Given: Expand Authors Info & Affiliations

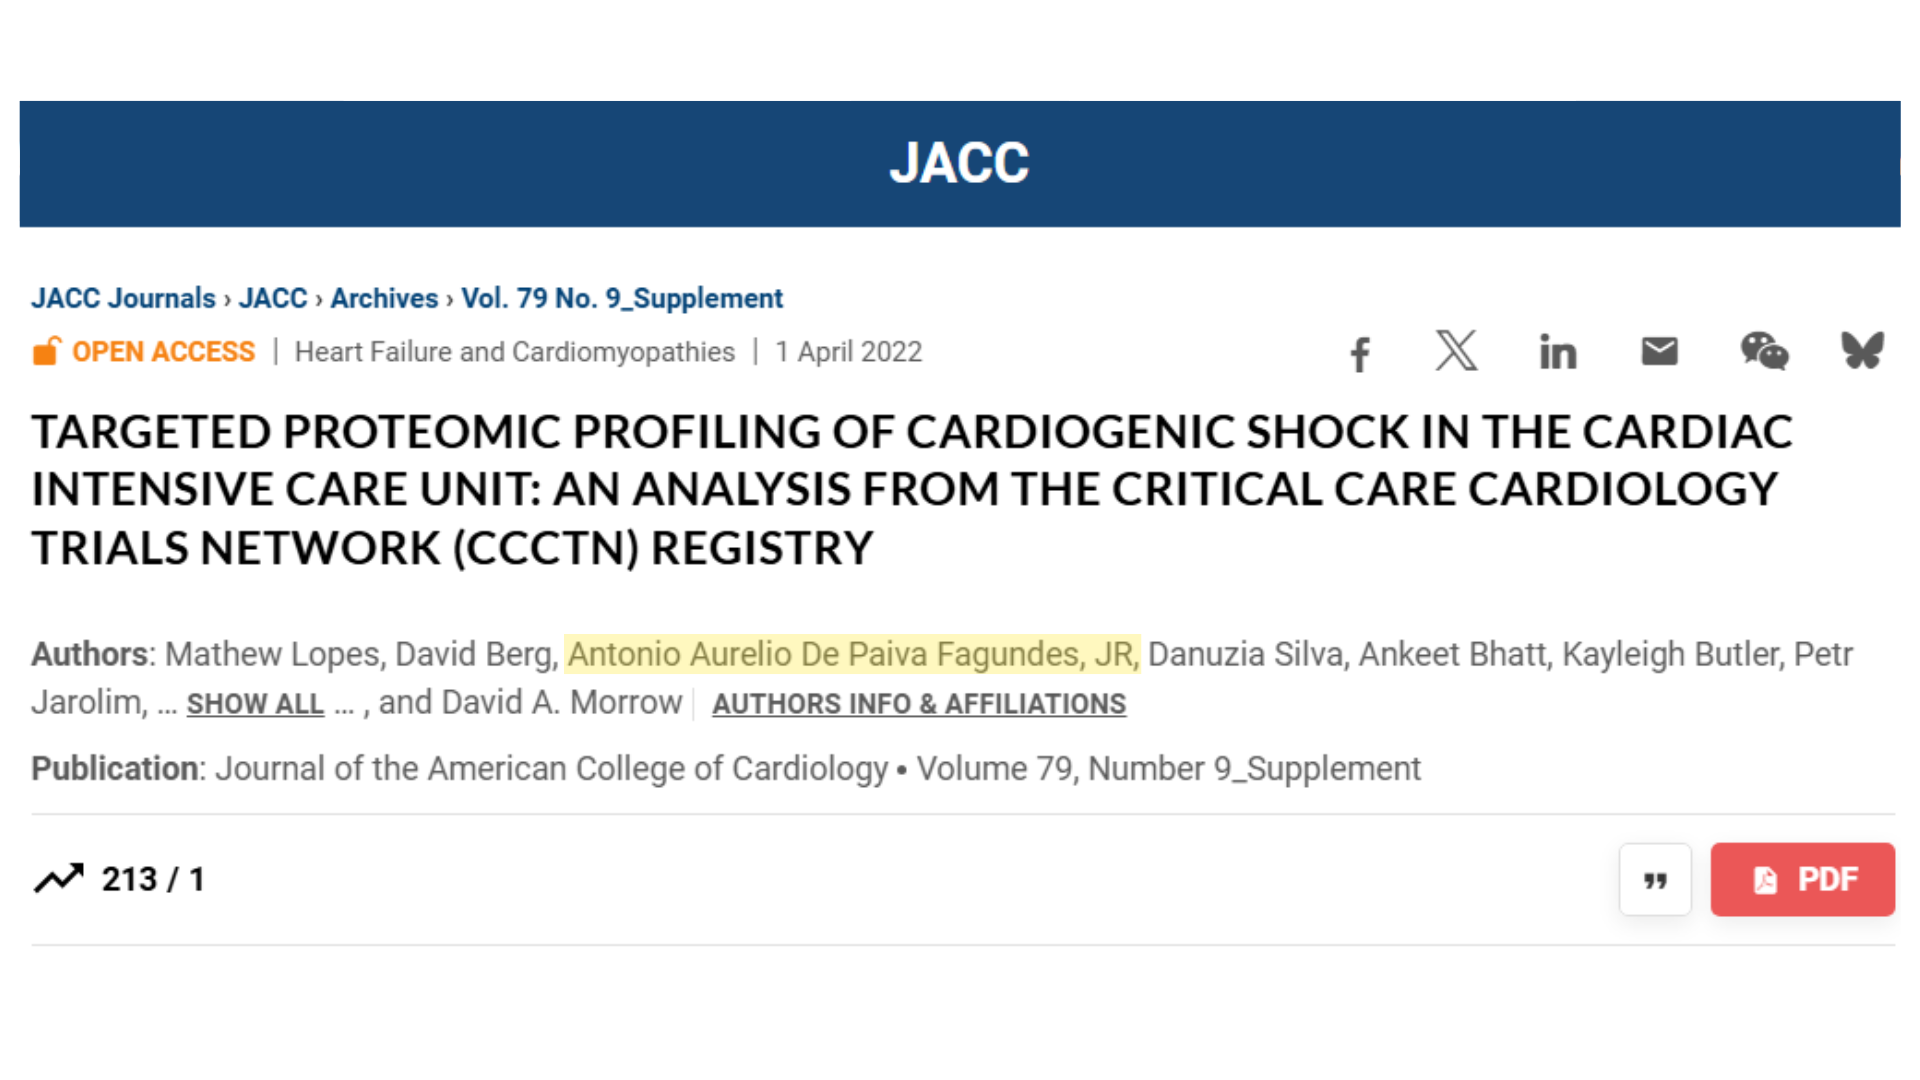Looking at the screenshot, I should pyautogui.click(x=919, y=704).
